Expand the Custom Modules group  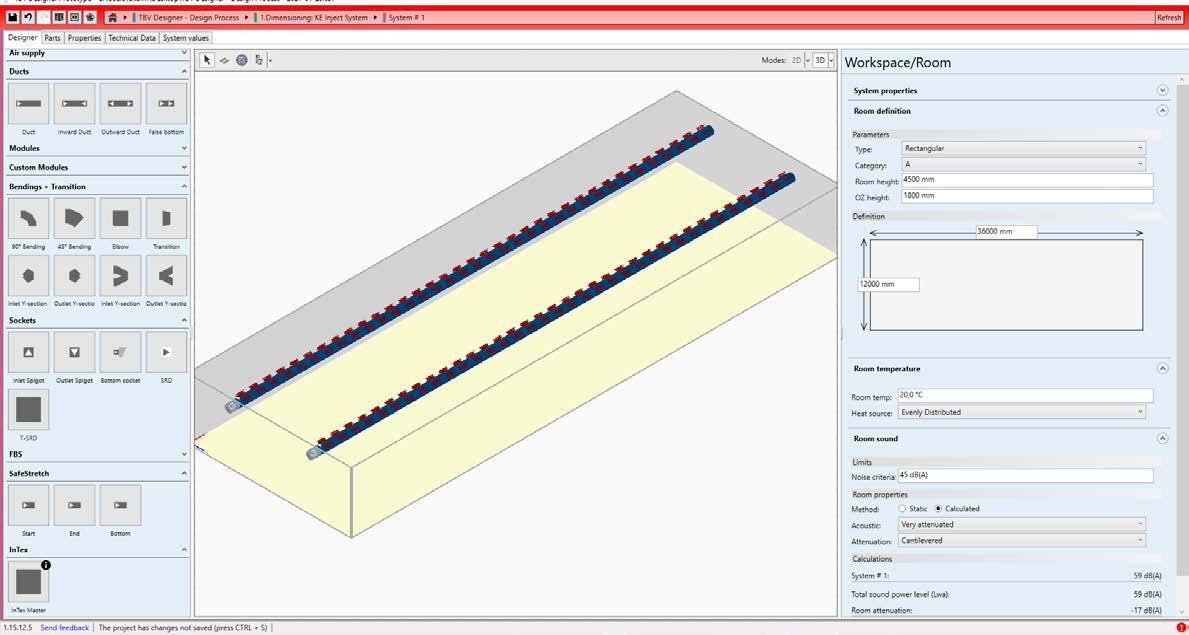(x=184, y=167)
